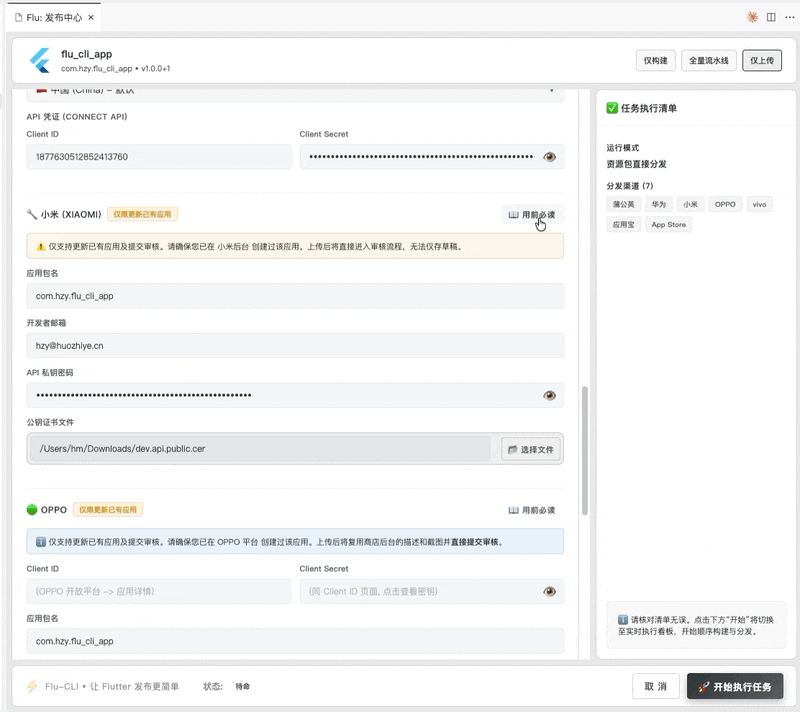Click info icon in checklist hint
This screenshot has height=712, width=800.
(x=623, y=620)
